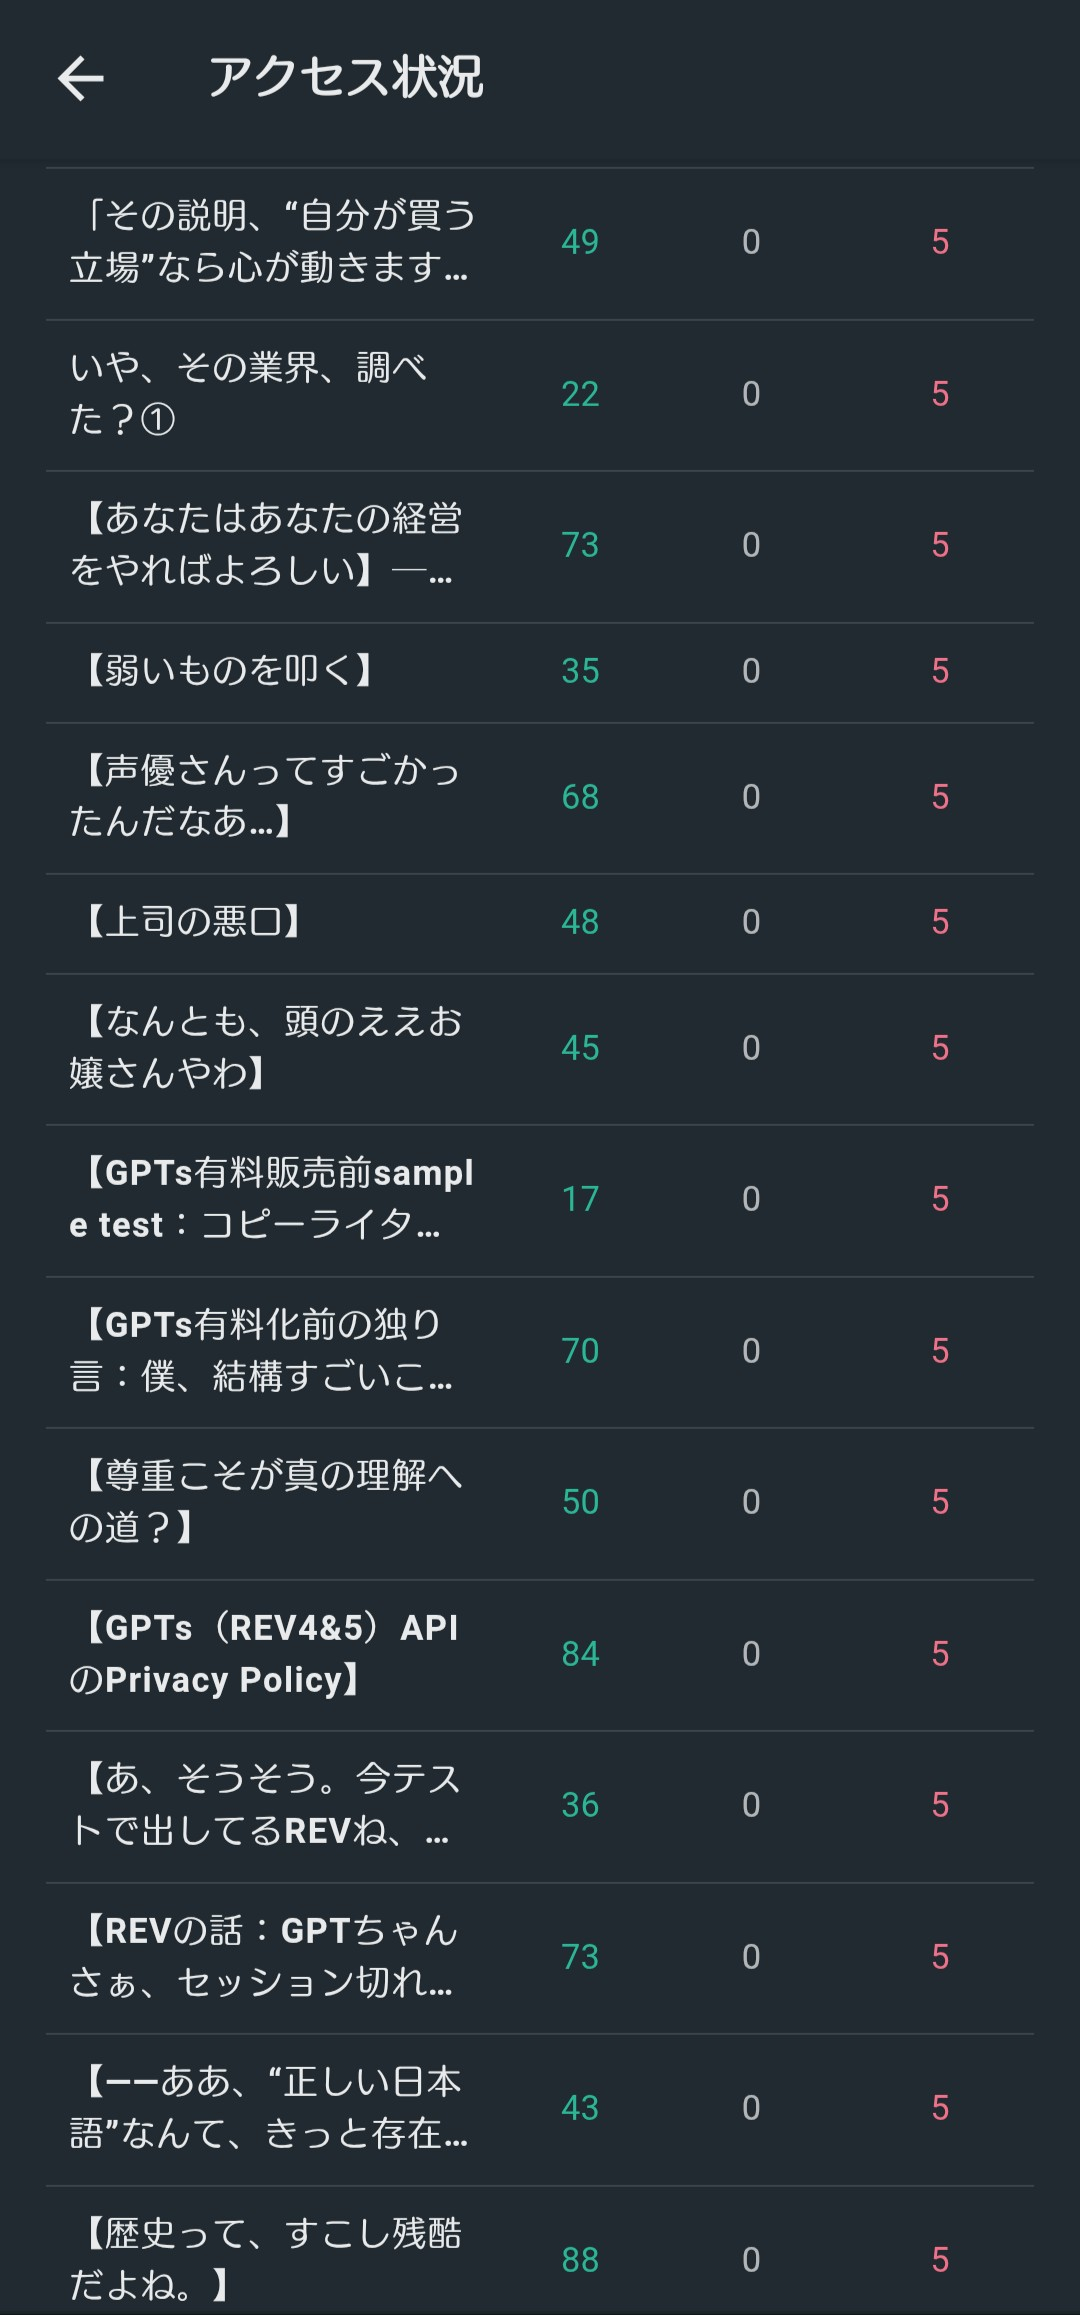The image size is (1080, 2315).
Task: Open 【GPTs有料販売前sample test：コピーライタ… article
Action: point(271,1199)
